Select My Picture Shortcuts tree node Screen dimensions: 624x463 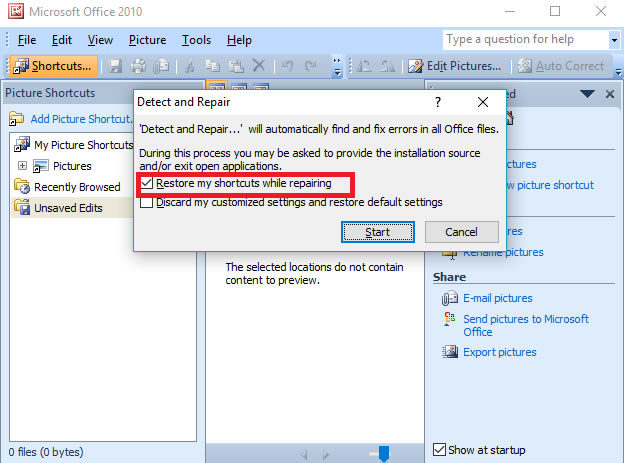pyautogui.click(x=83, y=145)
